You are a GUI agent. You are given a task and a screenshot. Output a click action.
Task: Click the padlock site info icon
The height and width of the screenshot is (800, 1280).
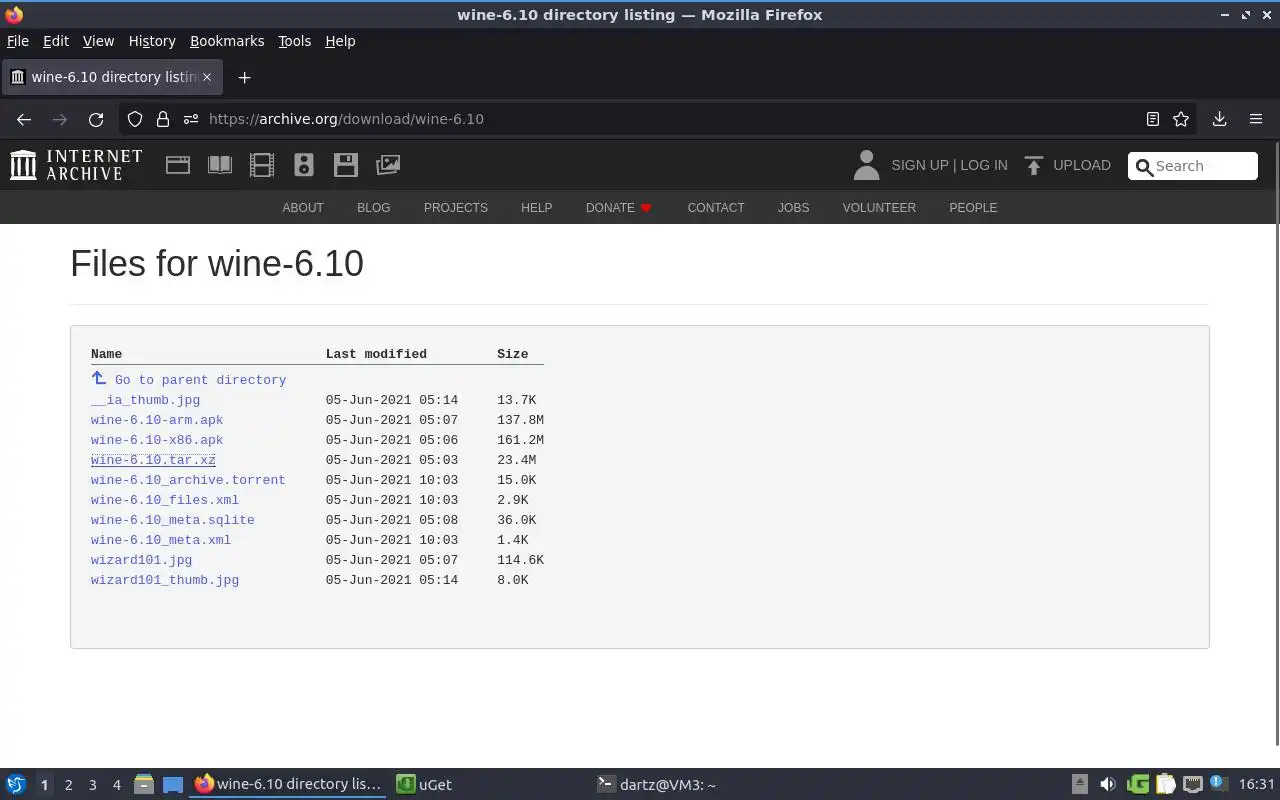(x=163, y=119)
